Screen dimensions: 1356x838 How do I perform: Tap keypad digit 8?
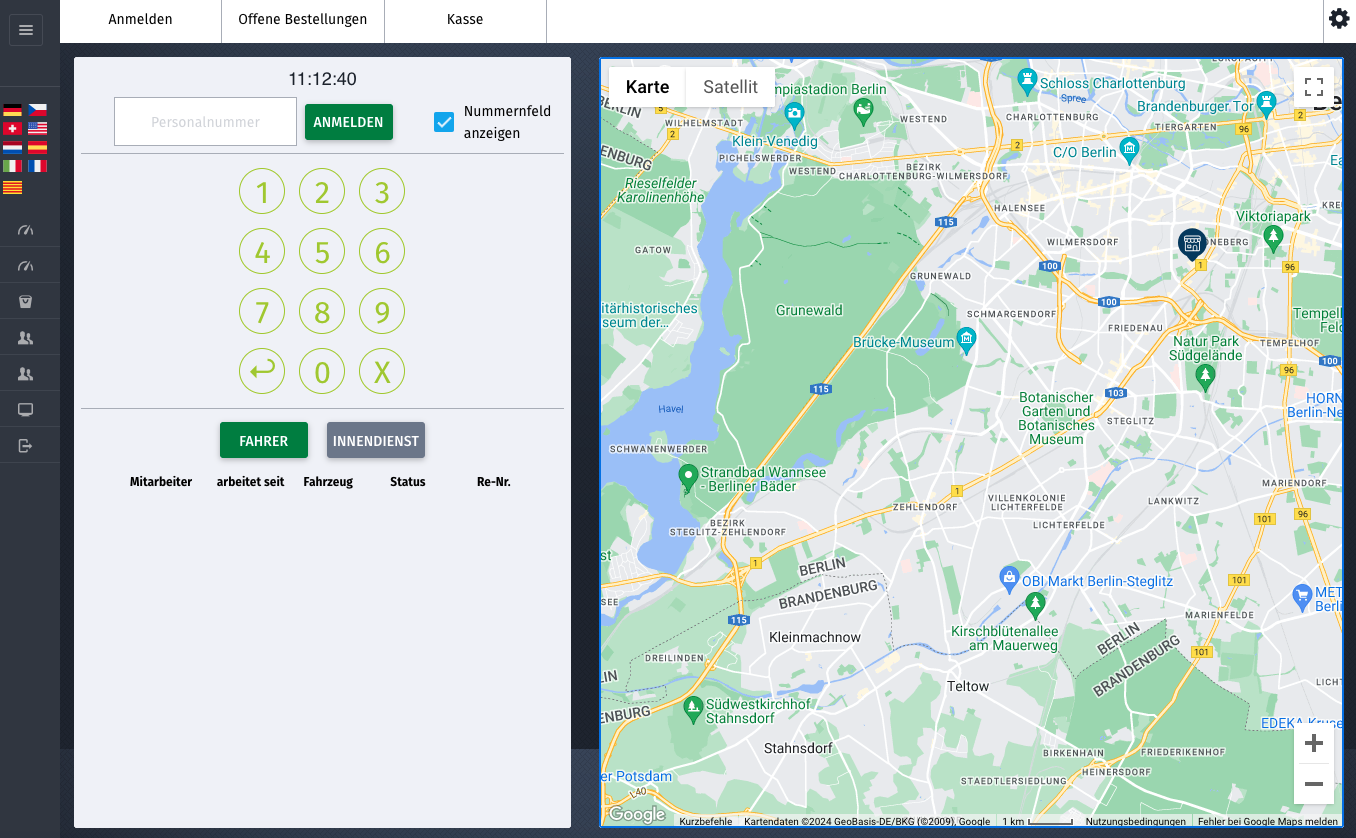point(322,311)
